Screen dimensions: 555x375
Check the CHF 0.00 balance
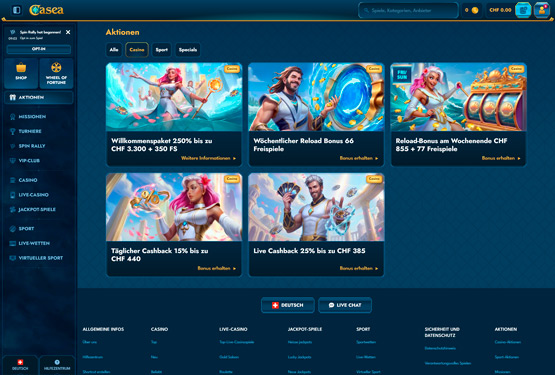(500, 10)
